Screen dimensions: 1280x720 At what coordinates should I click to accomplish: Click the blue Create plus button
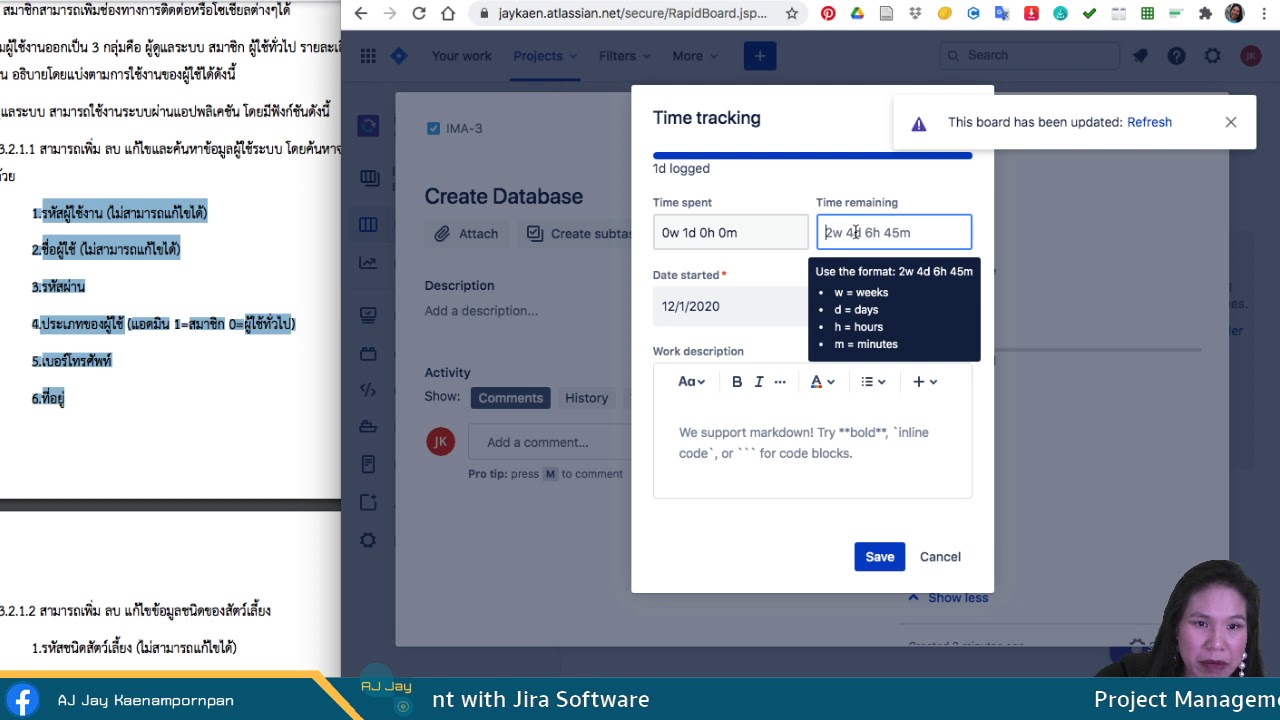pos(760,56)
